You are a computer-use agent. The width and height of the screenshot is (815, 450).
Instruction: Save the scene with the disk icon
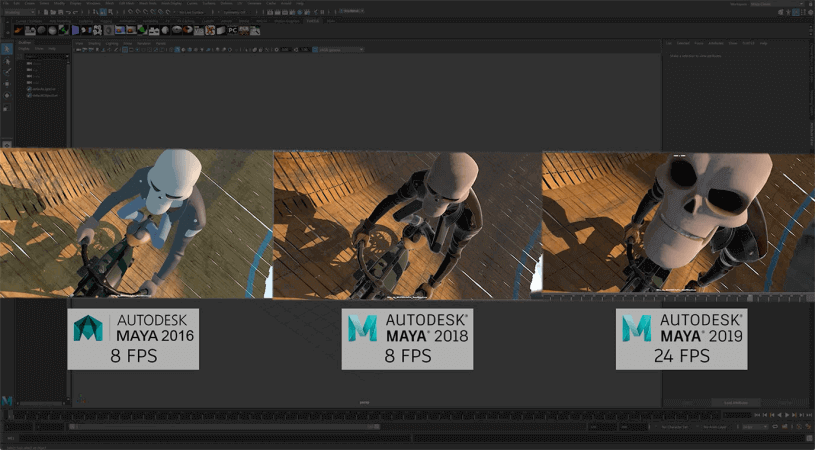click(x=60, y=12)
